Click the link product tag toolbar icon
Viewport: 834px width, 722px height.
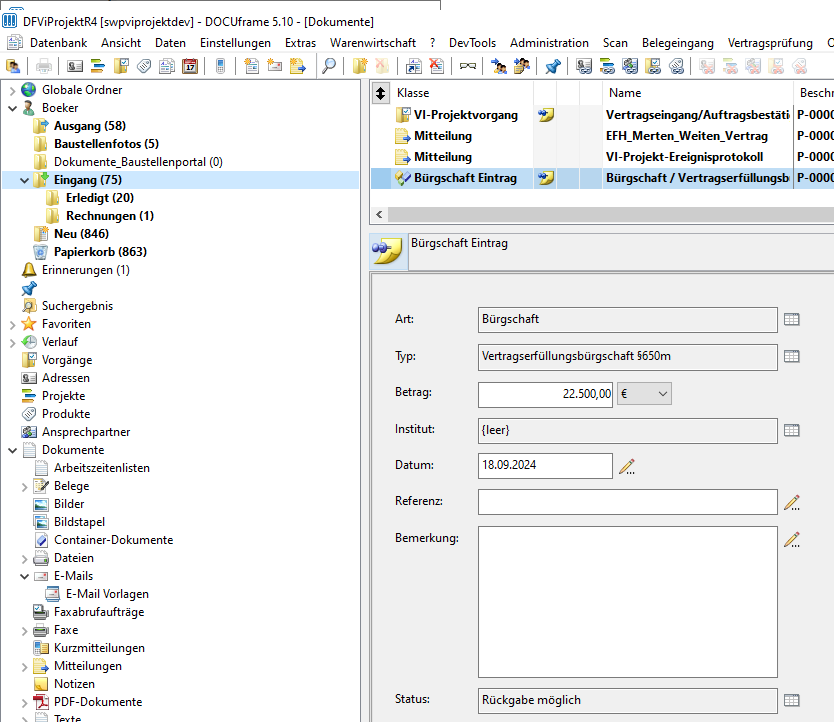677,67
